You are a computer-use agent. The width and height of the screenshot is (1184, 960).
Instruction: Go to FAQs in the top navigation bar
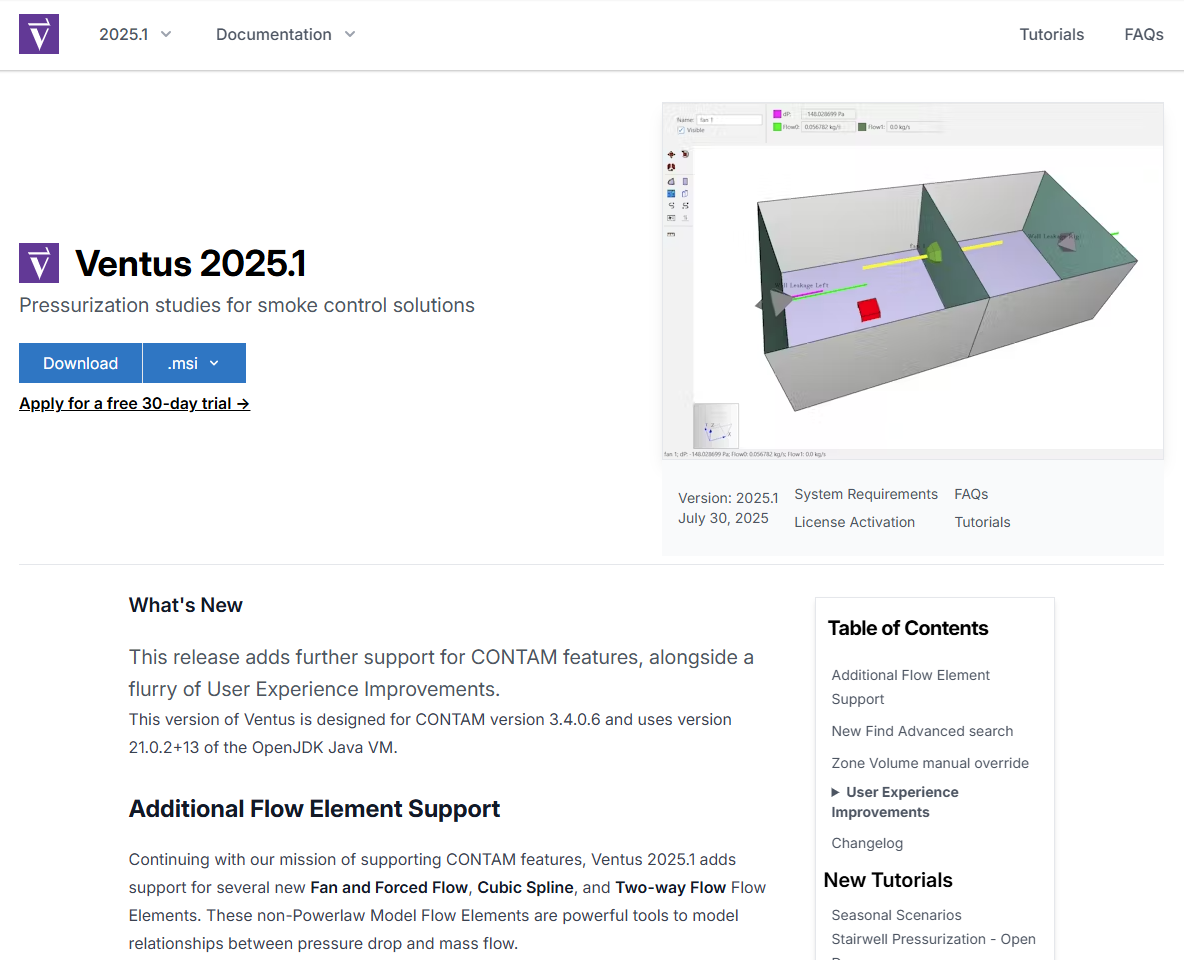1143,35
